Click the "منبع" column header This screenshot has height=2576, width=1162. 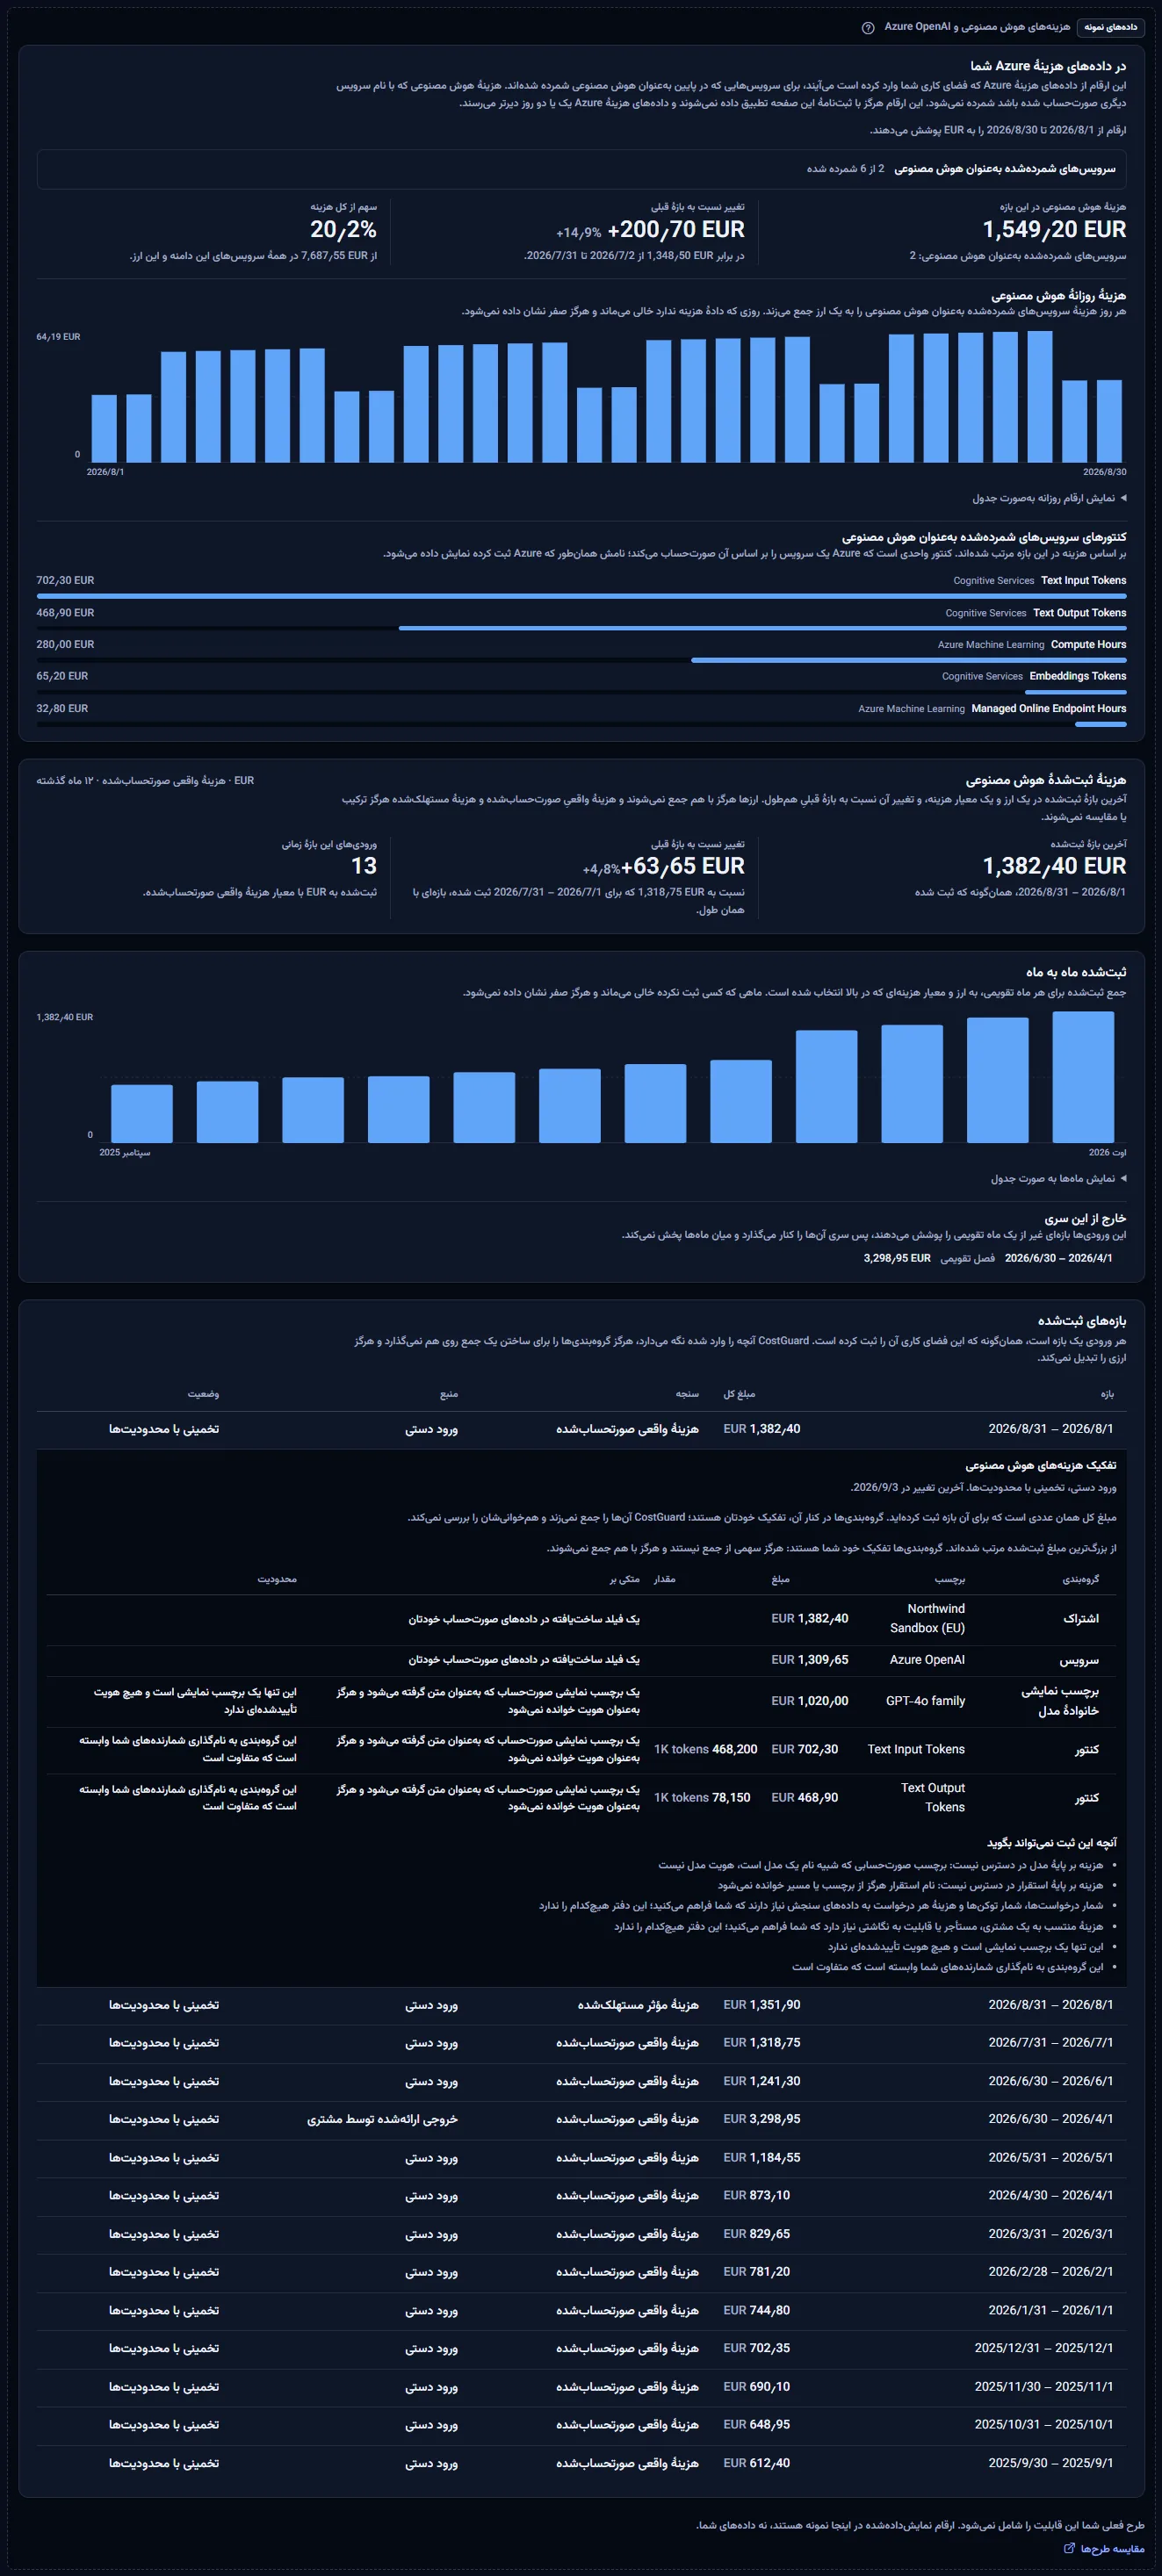coord(449,1394)
